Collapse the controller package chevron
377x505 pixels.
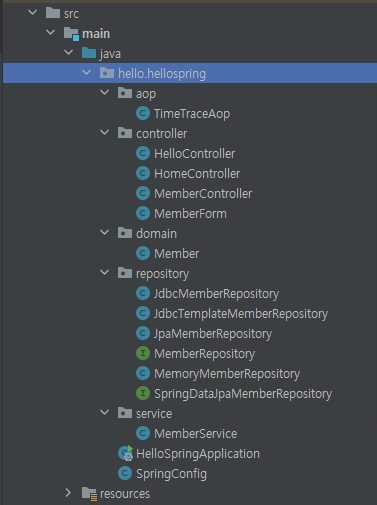tap(105, 133)
